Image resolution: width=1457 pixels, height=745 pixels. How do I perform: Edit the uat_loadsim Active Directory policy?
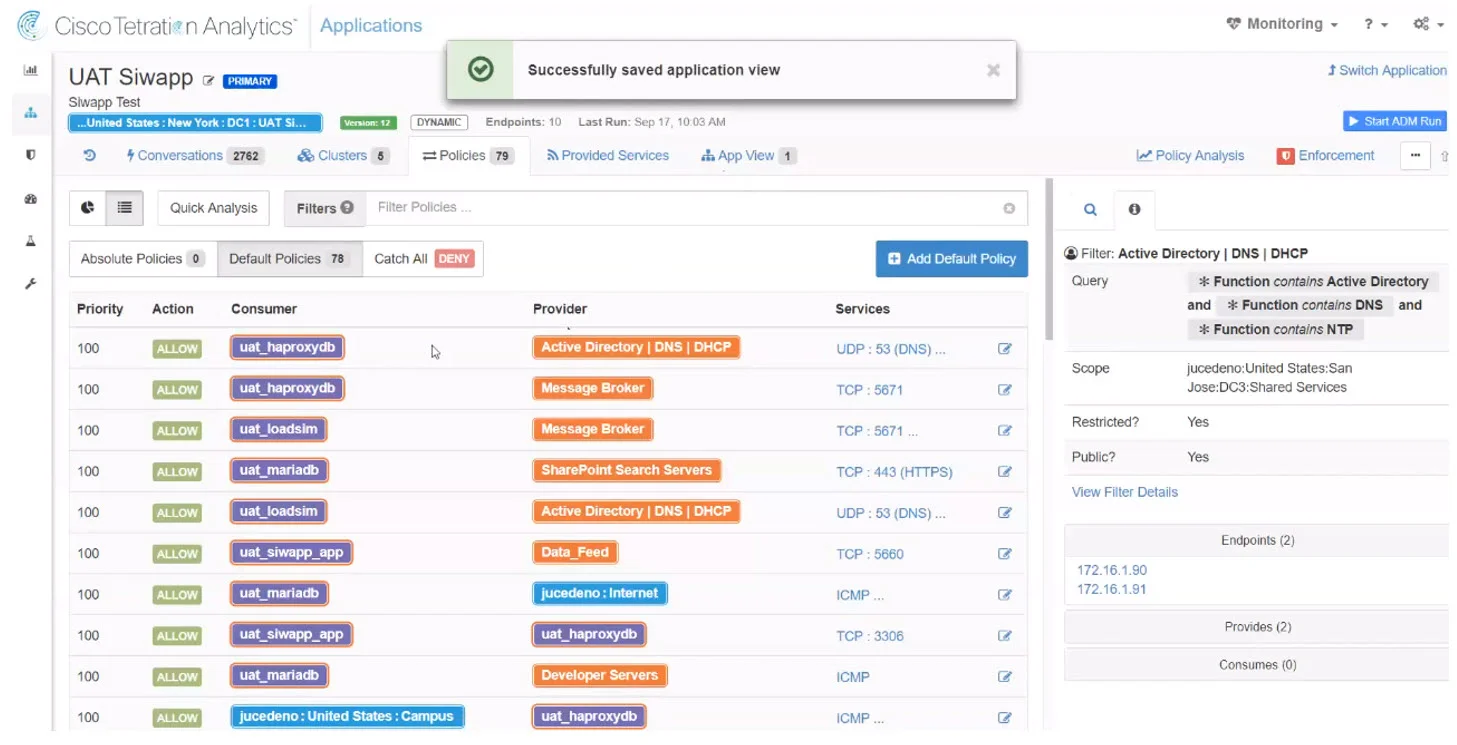(1005, 513)
